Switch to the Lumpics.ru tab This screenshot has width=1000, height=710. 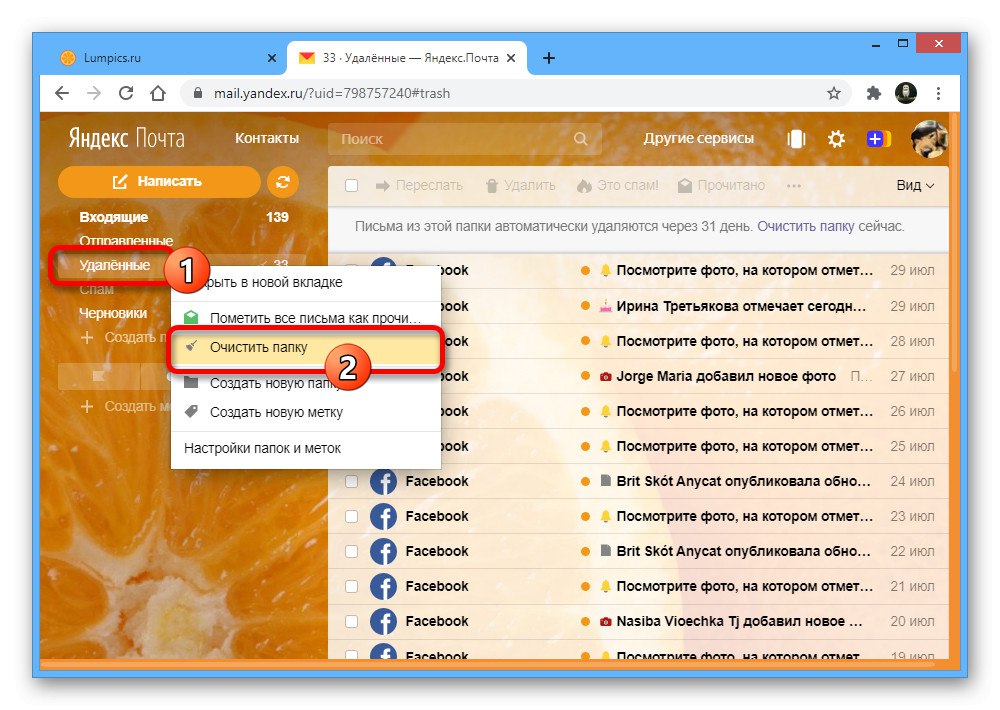[169, 58]
